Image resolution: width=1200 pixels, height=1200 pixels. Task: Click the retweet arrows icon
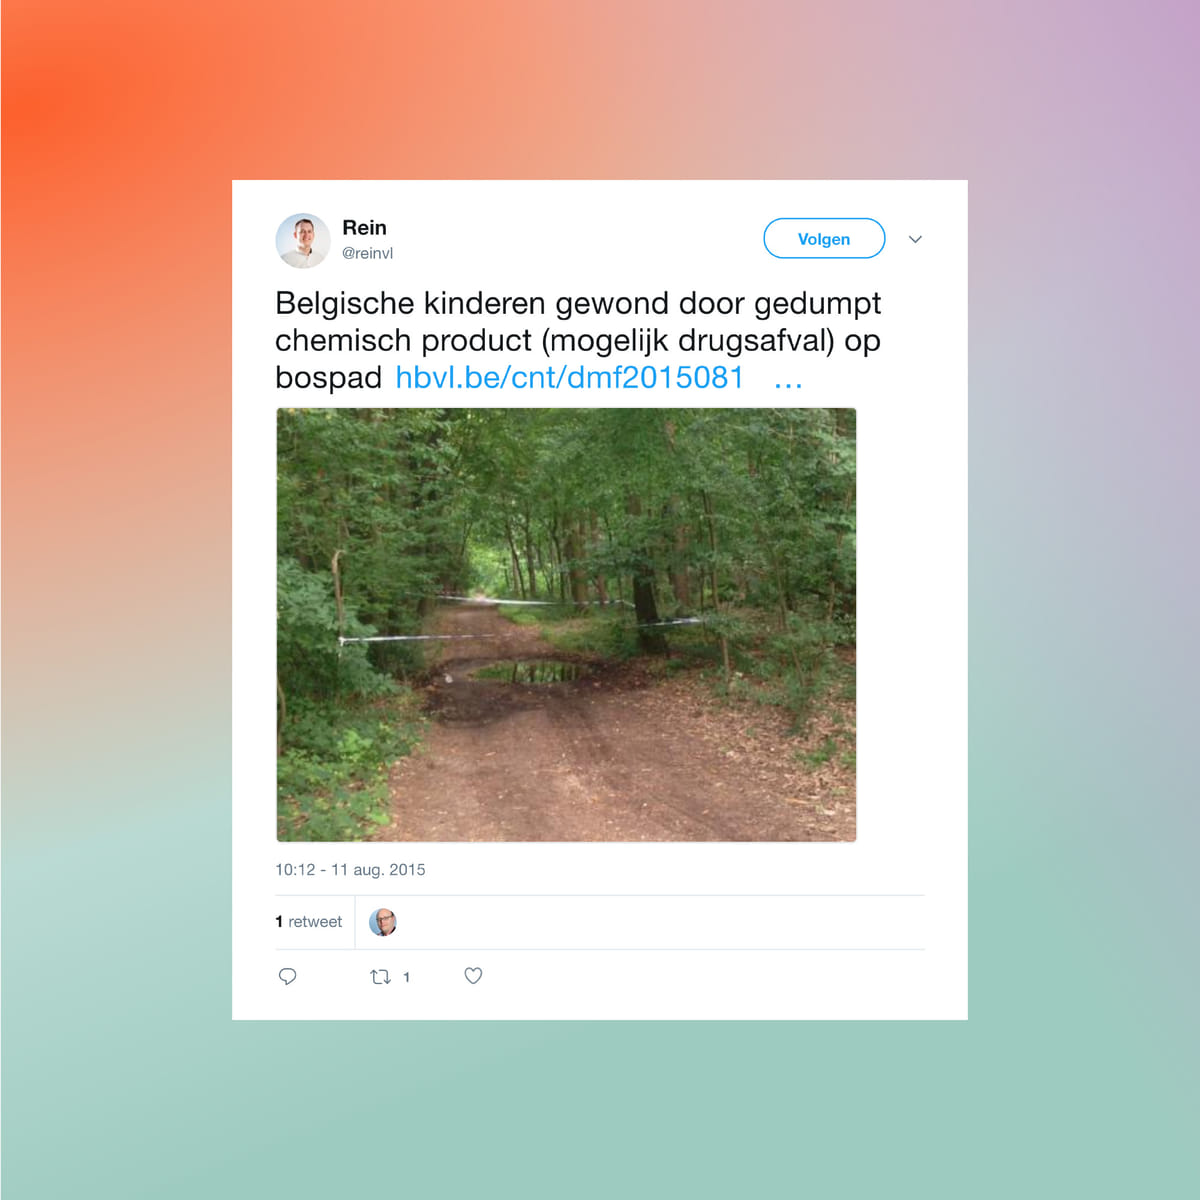(380, 977)
